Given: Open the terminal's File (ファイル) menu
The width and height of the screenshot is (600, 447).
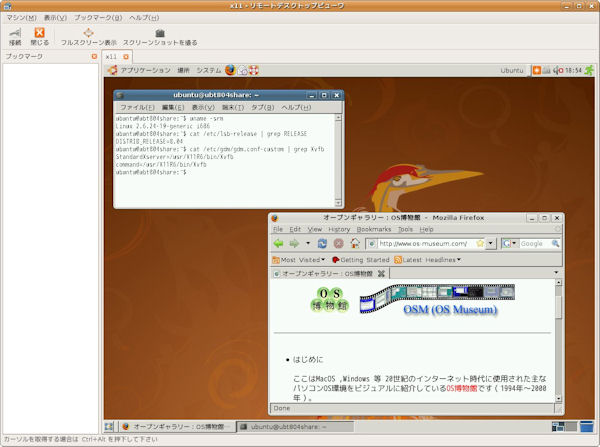Looking at the screenshot, I should (x=137, y=108).
